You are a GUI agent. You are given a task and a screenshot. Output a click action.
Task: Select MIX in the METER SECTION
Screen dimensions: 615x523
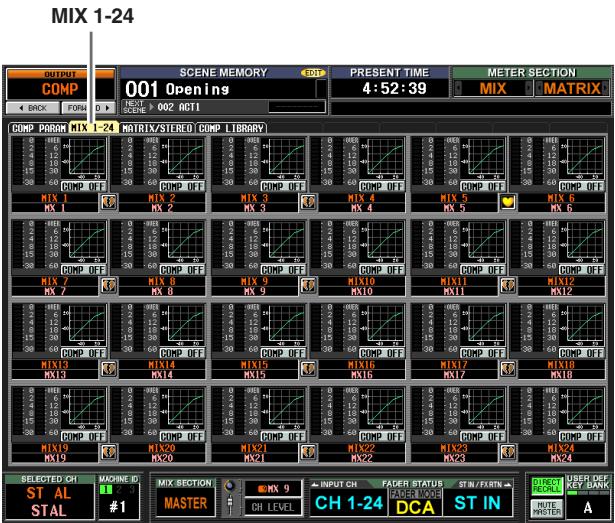tap(493, 88)
